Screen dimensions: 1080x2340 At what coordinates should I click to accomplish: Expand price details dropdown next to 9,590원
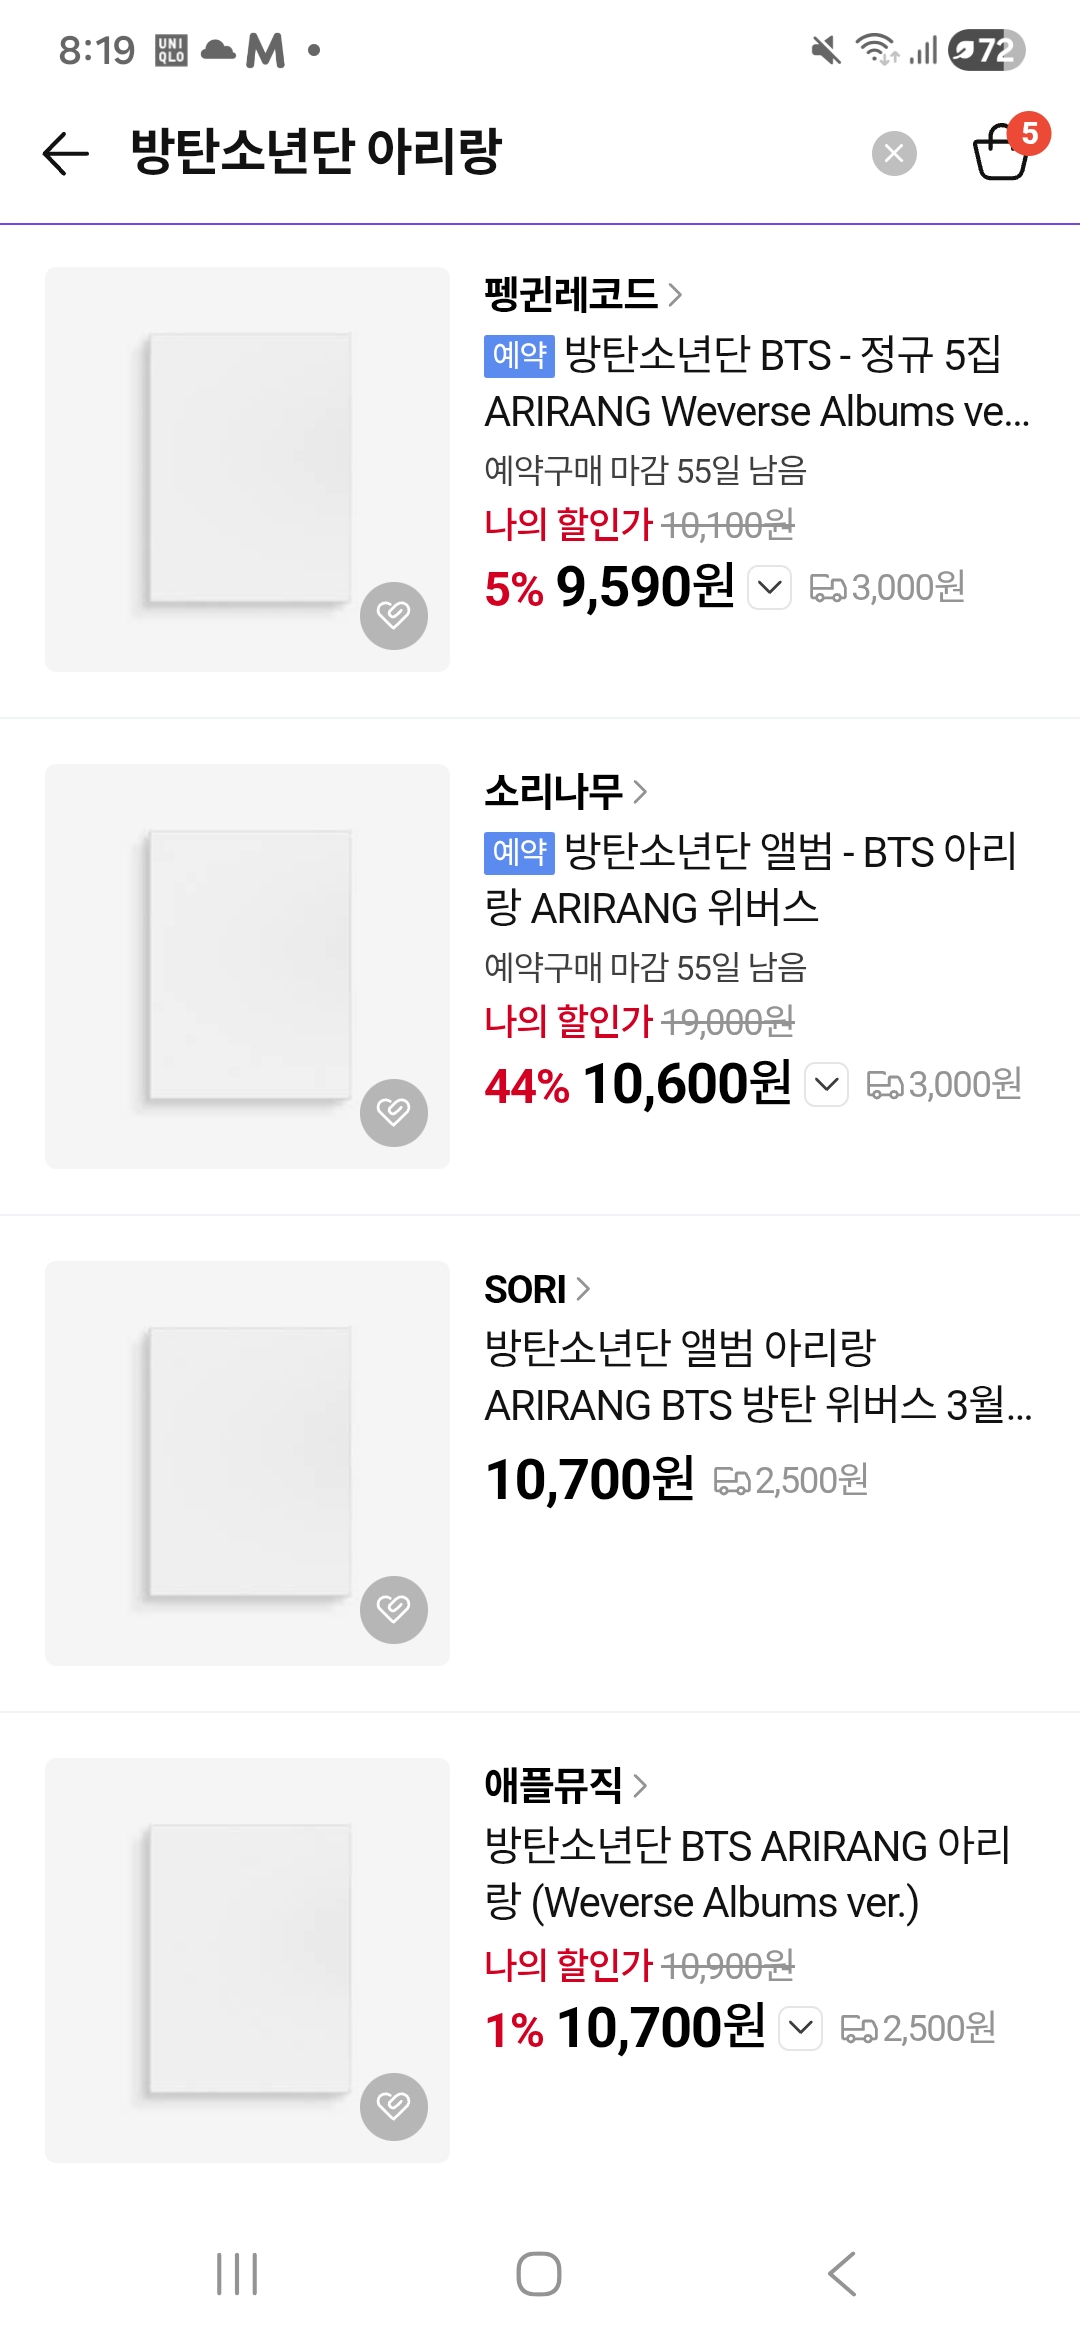(x=770, y=587)
